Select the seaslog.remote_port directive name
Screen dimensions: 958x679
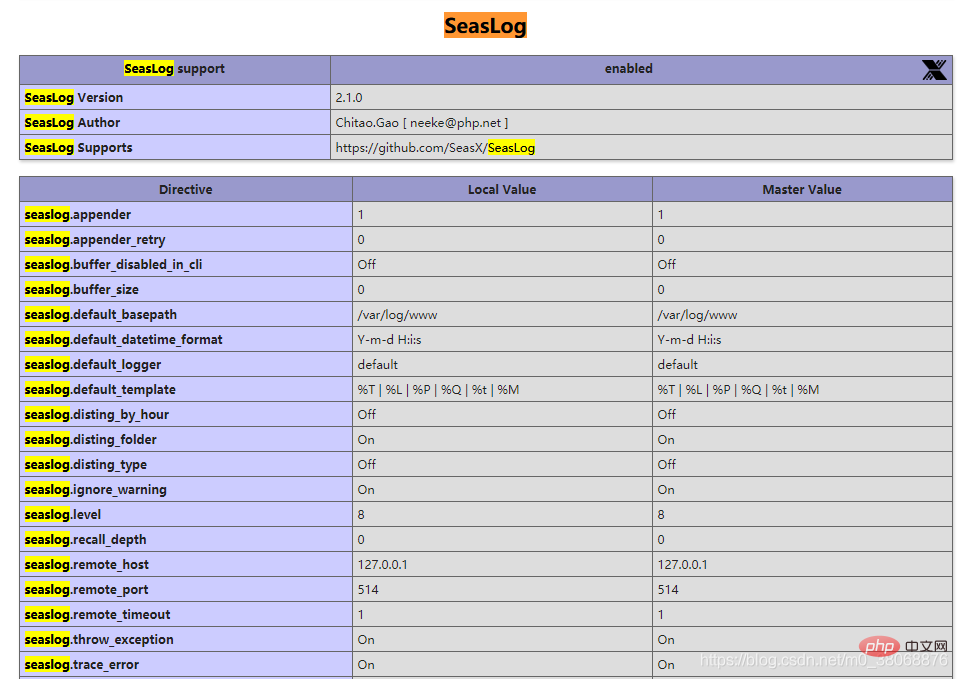[x=86, y=590]
